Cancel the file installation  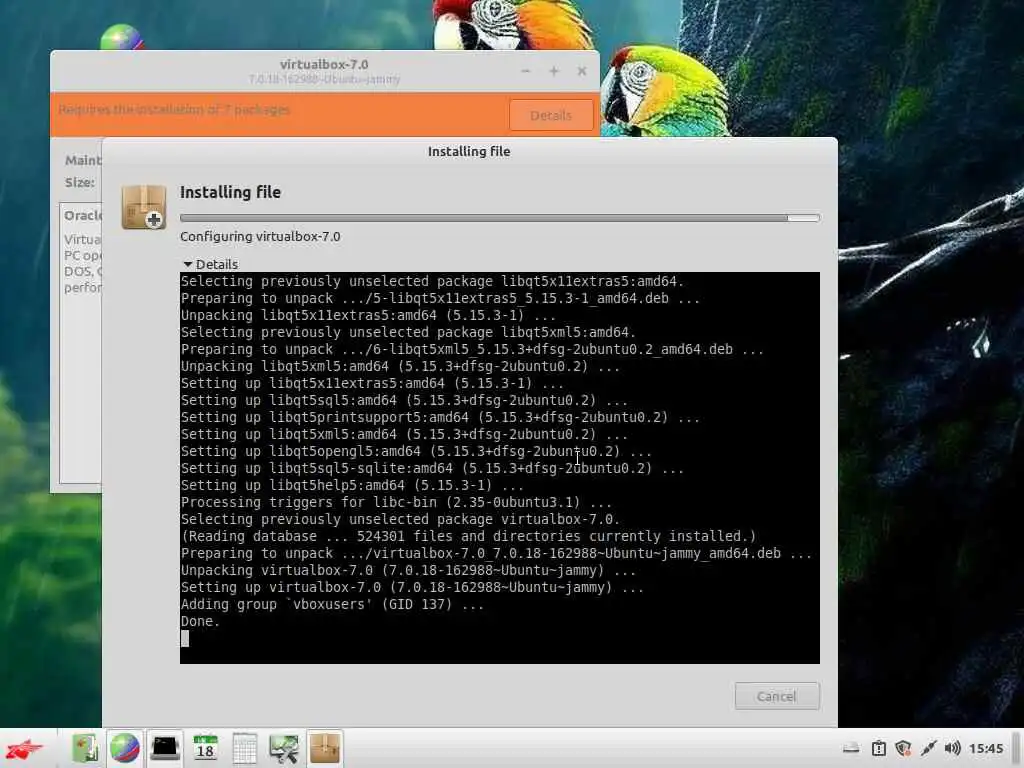point(776,696)
